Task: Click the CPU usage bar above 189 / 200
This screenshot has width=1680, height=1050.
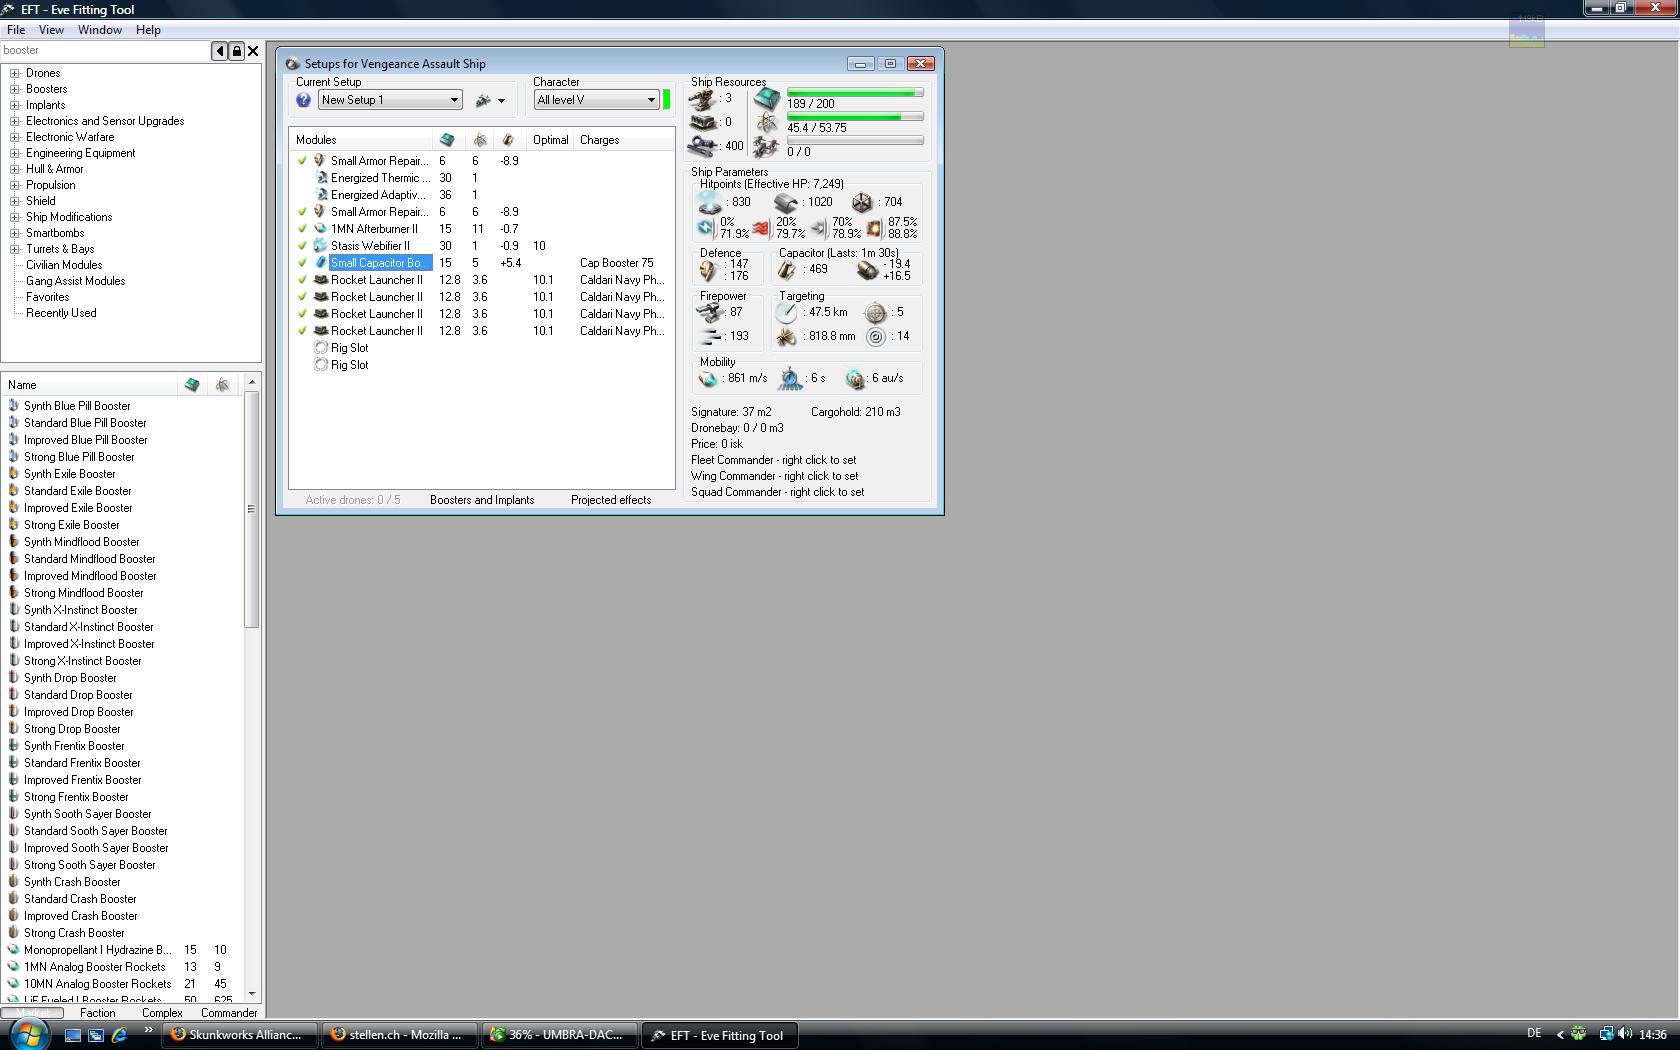Action: (855, 92)
